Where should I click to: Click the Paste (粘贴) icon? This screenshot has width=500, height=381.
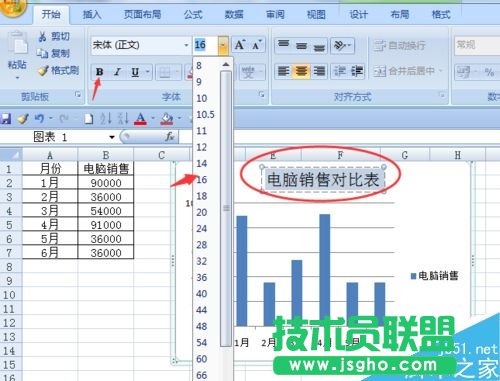17,43
